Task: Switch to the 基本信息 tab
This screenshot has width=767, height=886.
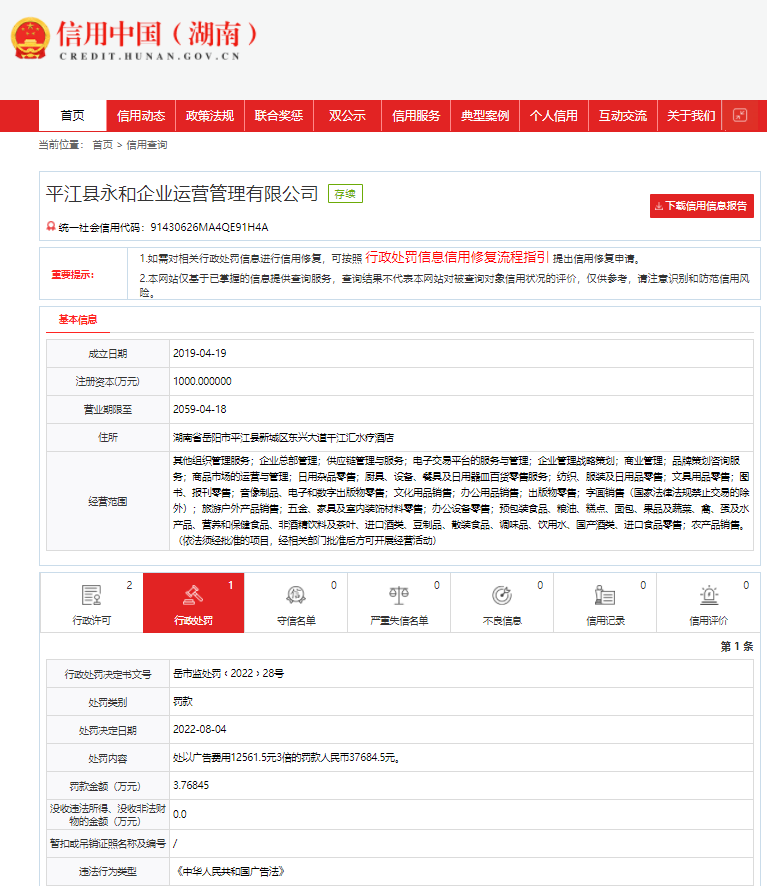Action: click(x=78, y=320)
